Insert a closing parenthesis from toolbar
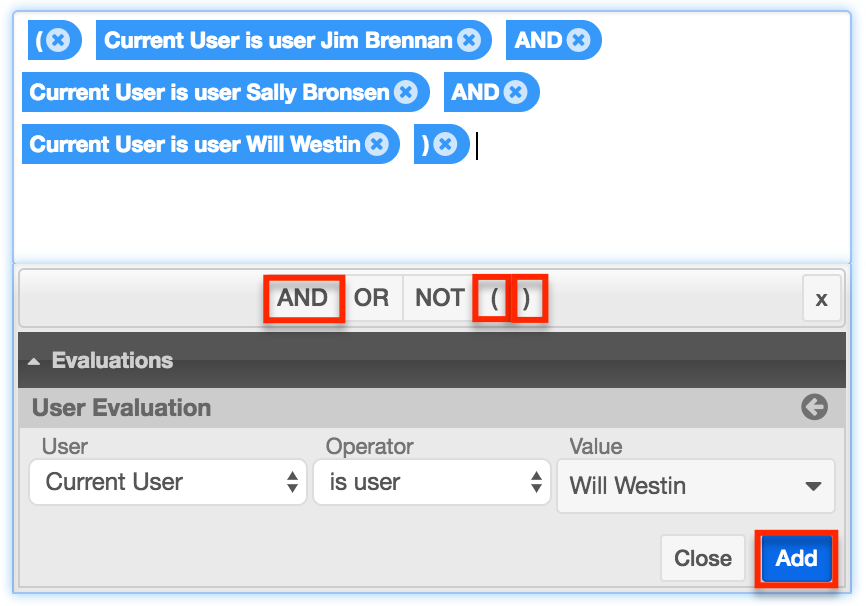This screenshot has height=606, width=866. point(527,299)
